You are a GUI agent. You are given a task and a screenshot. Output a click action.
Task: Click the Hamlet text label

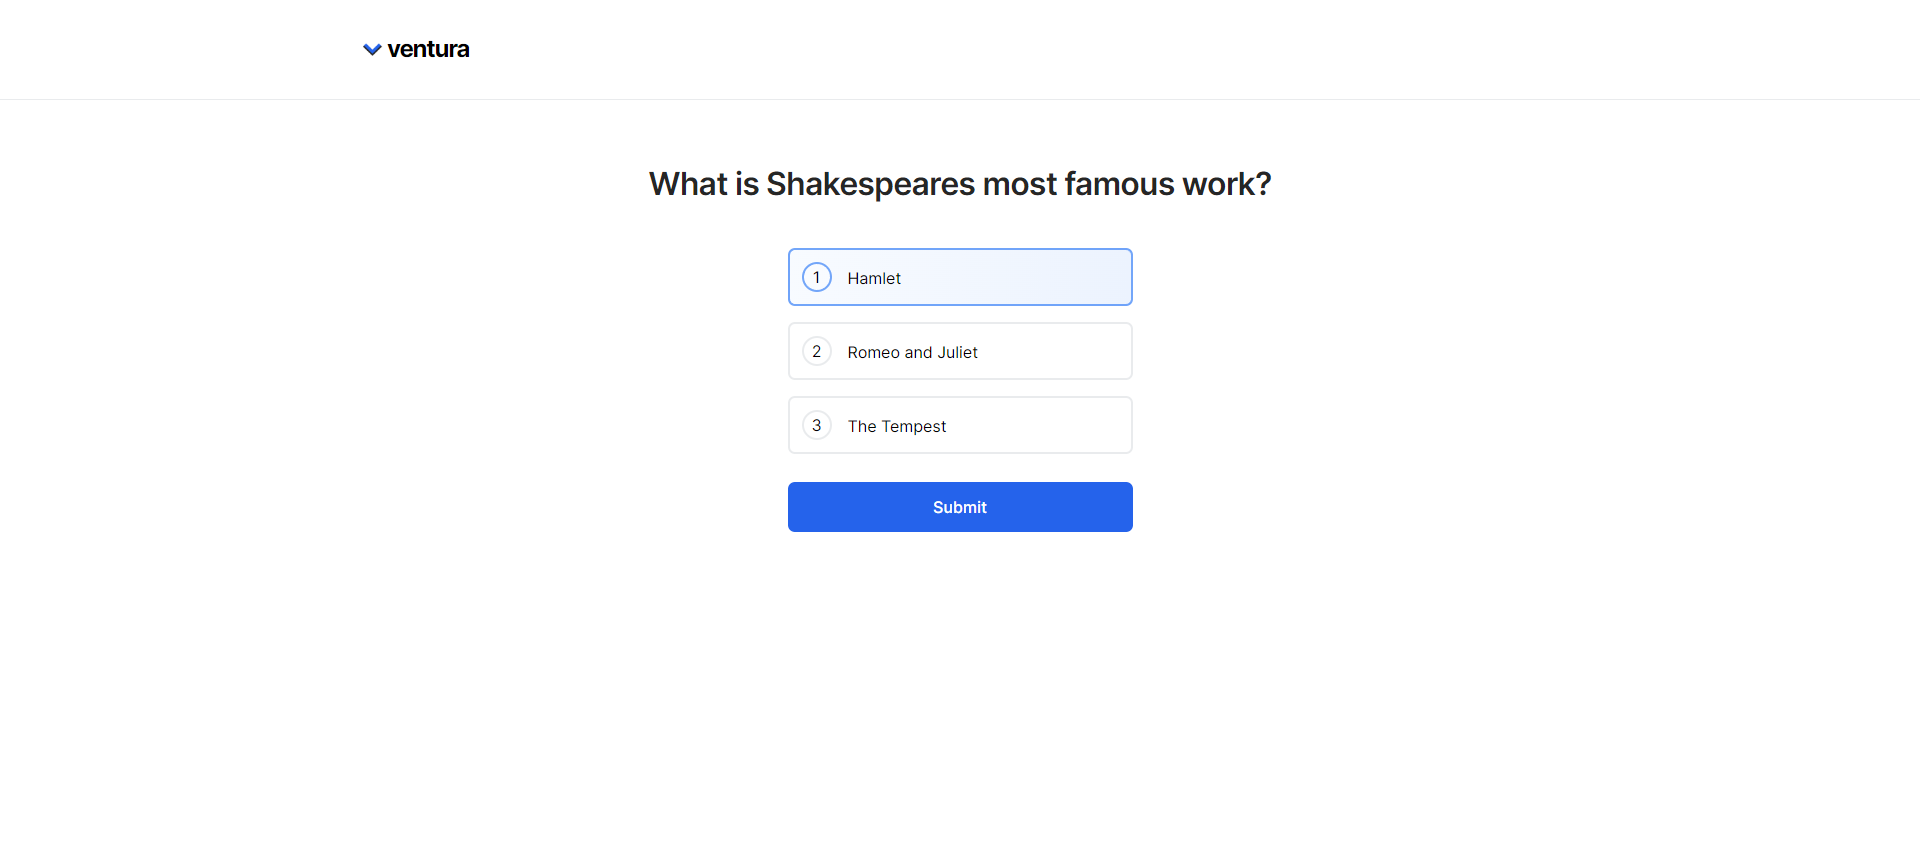pos(874,278)
